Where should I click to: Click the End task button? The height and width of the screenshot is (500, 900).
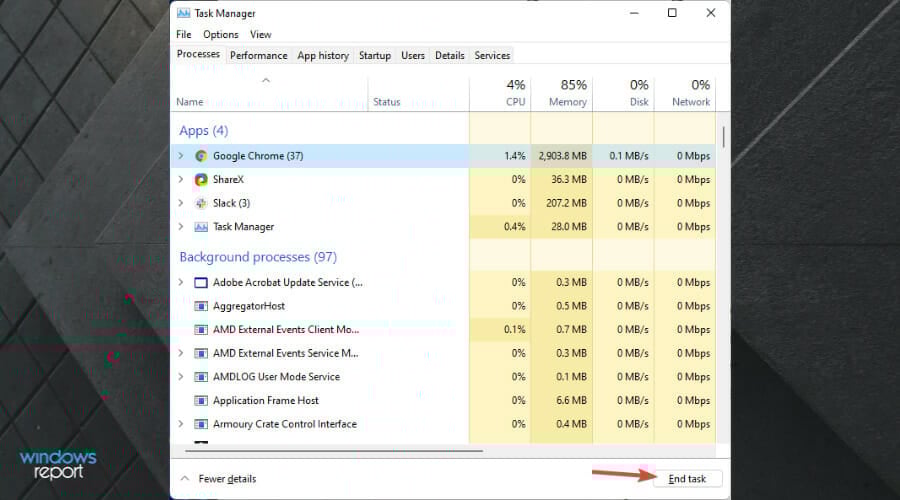click(687, 479)
